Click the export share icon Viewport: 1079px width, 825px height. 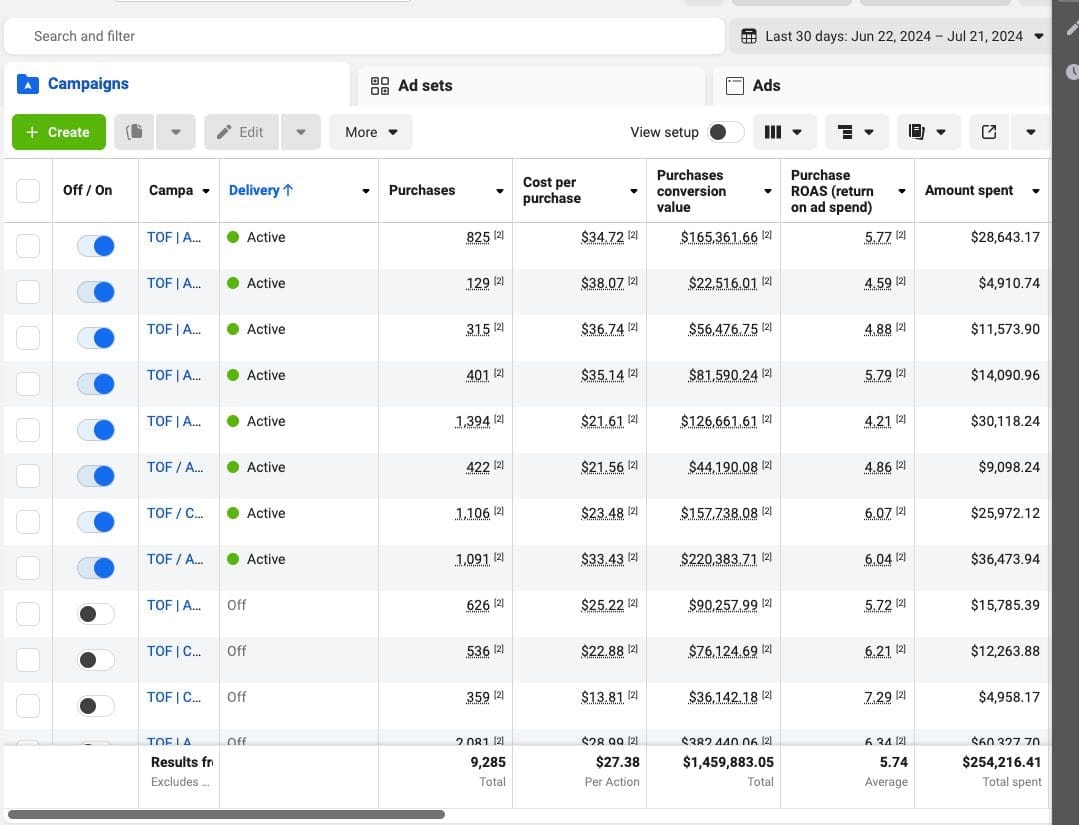click(989, 132)
